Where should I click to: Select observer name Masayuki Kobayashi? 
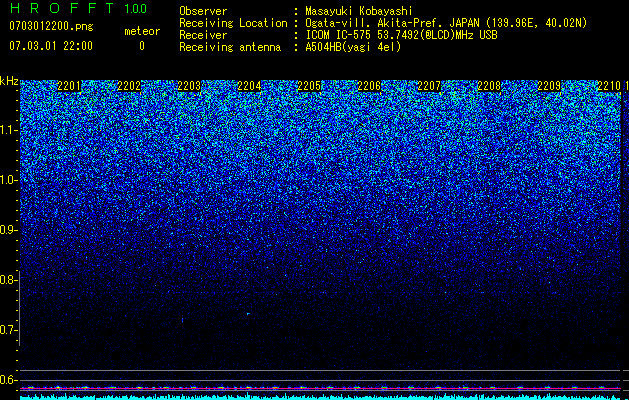point(359,11)
